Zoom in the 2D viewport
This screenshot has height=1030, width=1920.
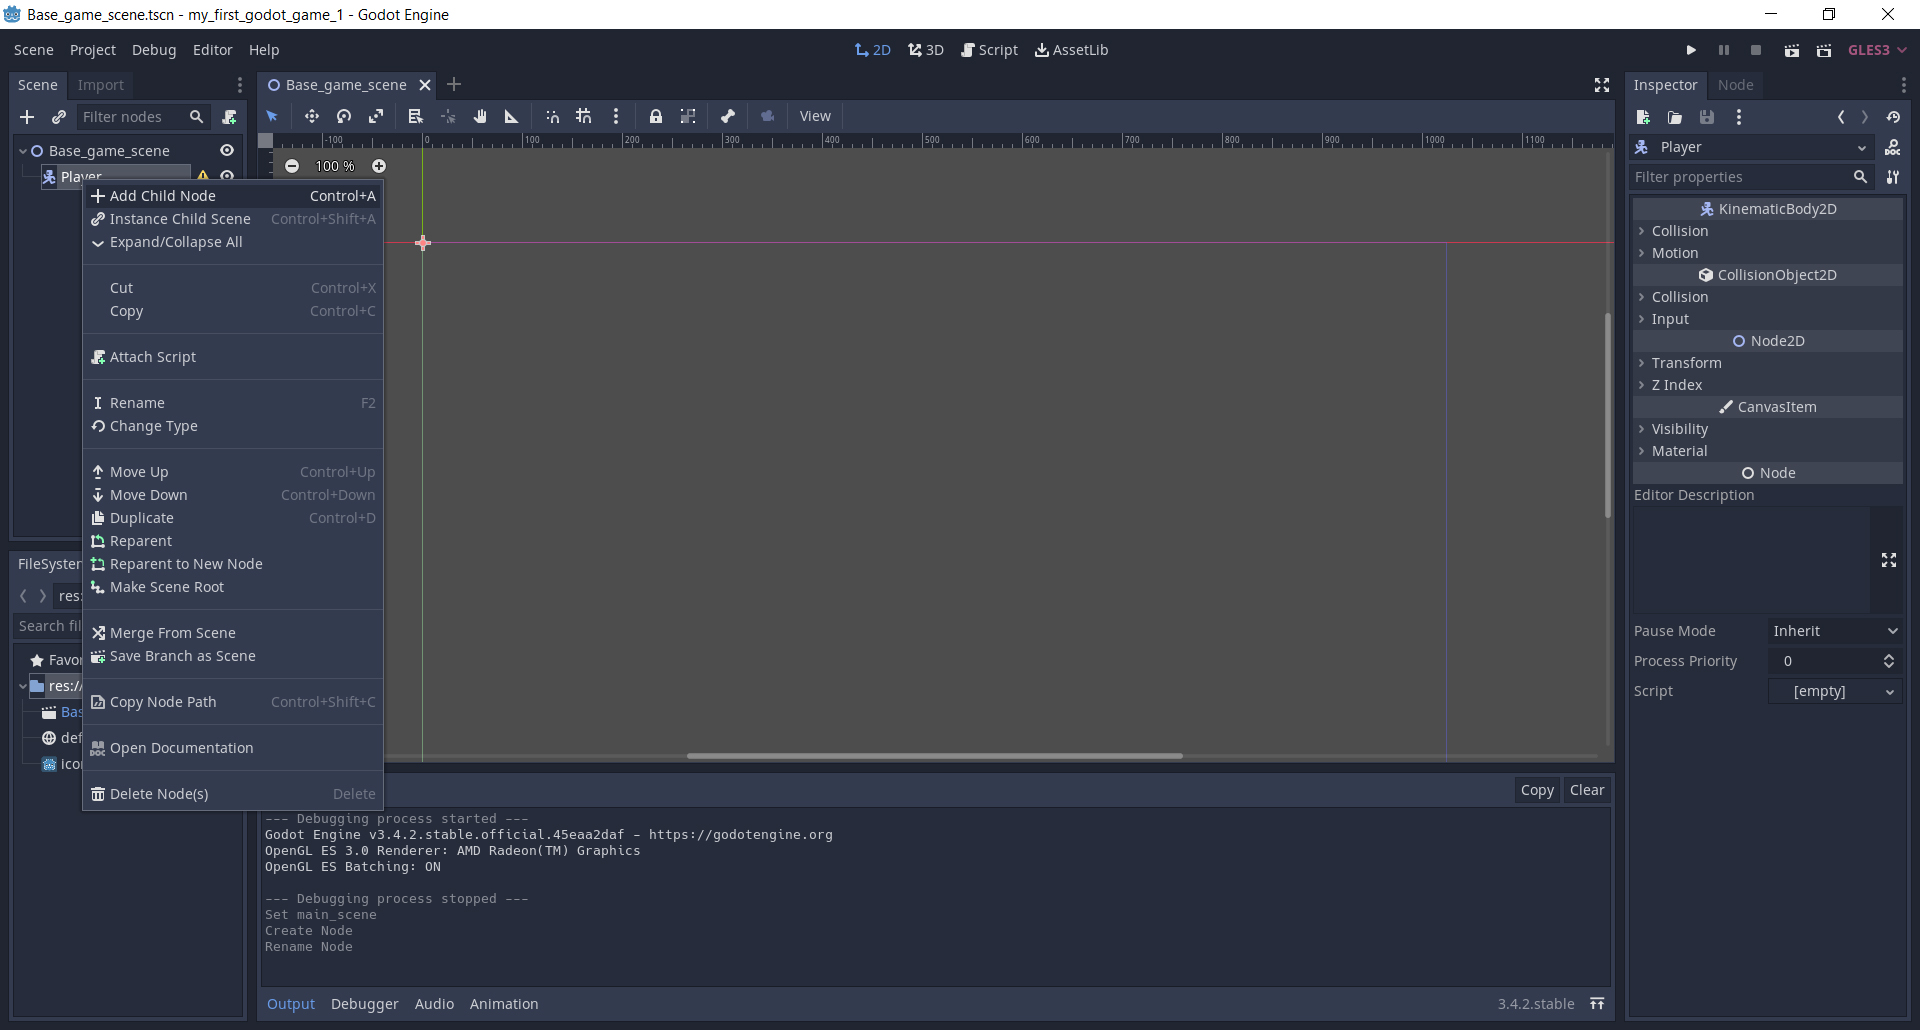click(x=379, y=166)
